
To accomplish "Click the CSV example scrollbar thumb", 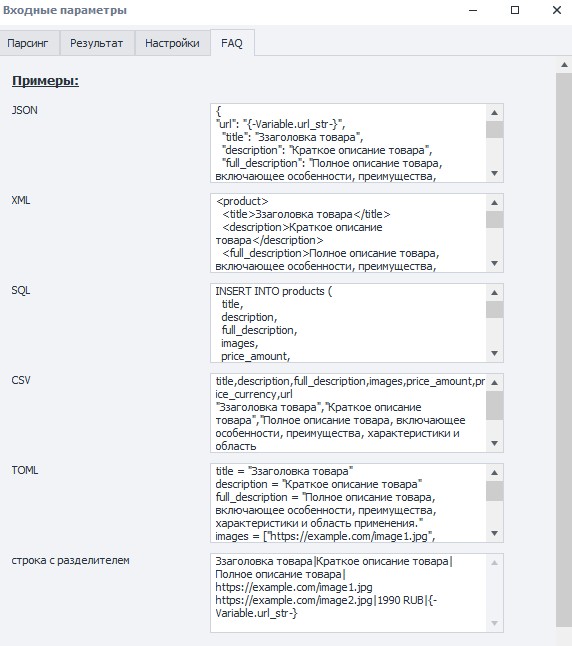I will 495,405.
